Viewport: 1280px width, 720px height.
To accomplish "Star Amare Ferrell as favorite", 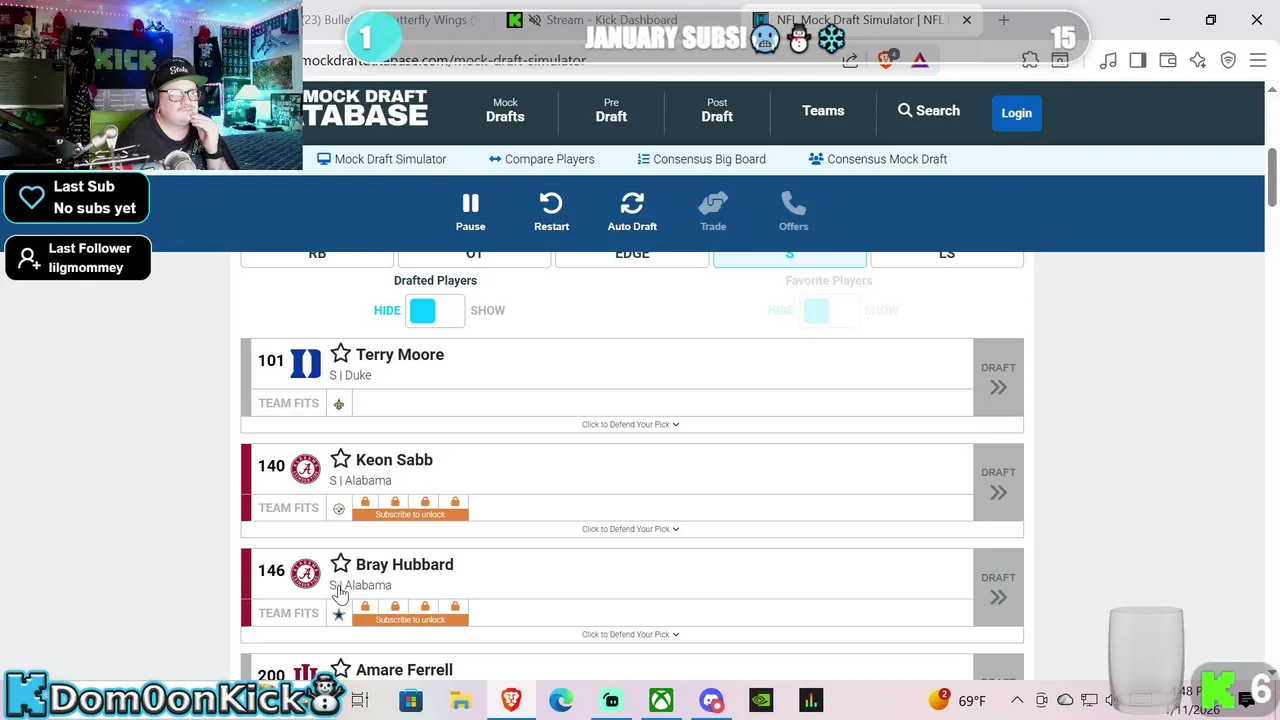I will point(341,668).
